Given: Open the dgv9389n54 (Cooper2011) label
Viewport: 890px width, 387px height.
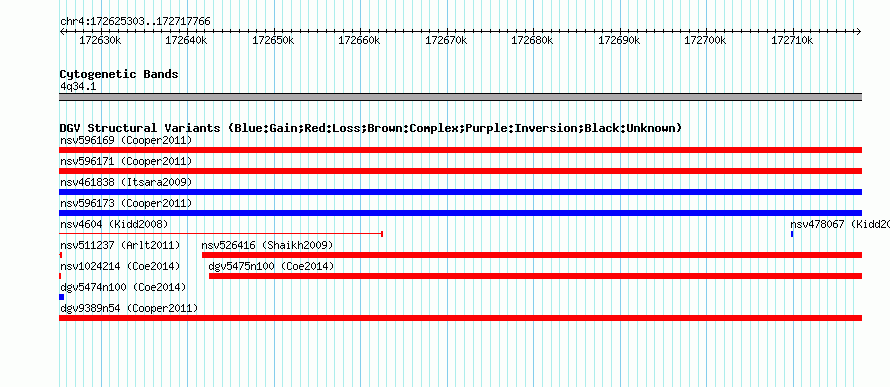Looking at the screenshot, I should [x=129, y=308].
